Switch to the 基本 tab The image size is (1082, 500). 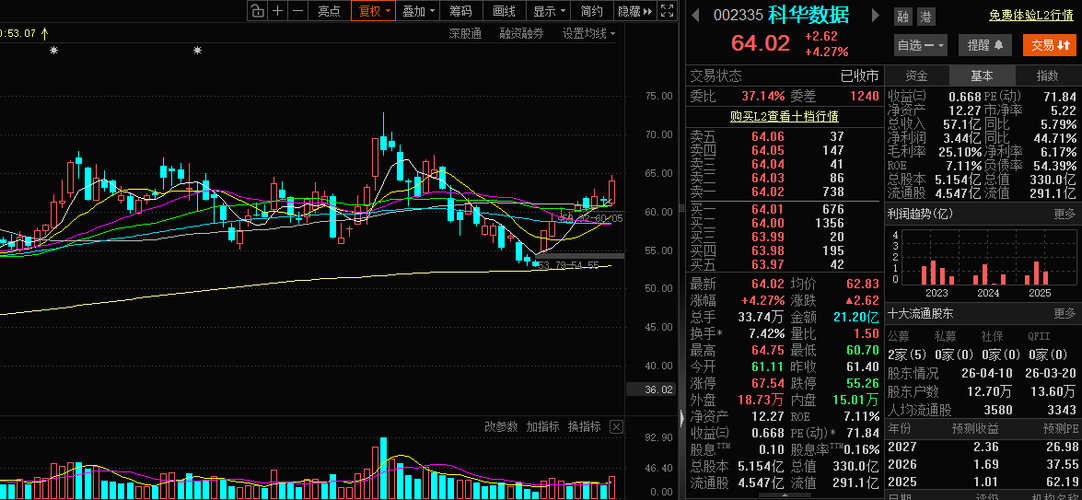point(981,76)
